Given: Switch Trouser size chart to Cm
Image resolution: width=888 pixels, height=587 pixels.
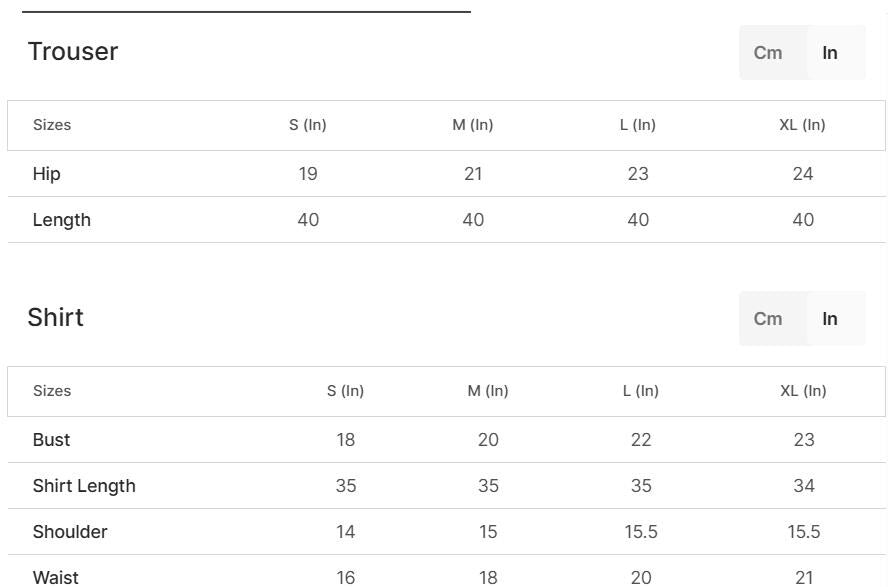Looking at the screenshot, I should pyautogui.click(x=768, y=53).
